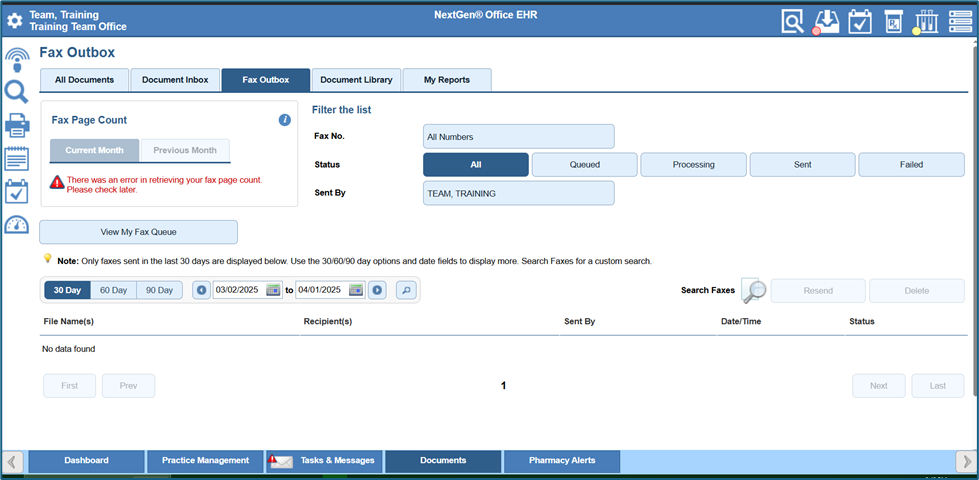Open the settings gear icon
Image resolution: width=979 pixels, height=480 pixels.
[14, 21]
